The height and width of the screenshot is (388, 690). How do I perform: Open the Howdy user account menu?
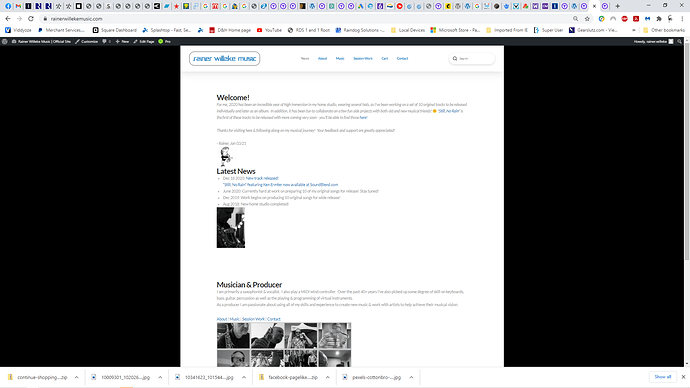coord(653,41)
